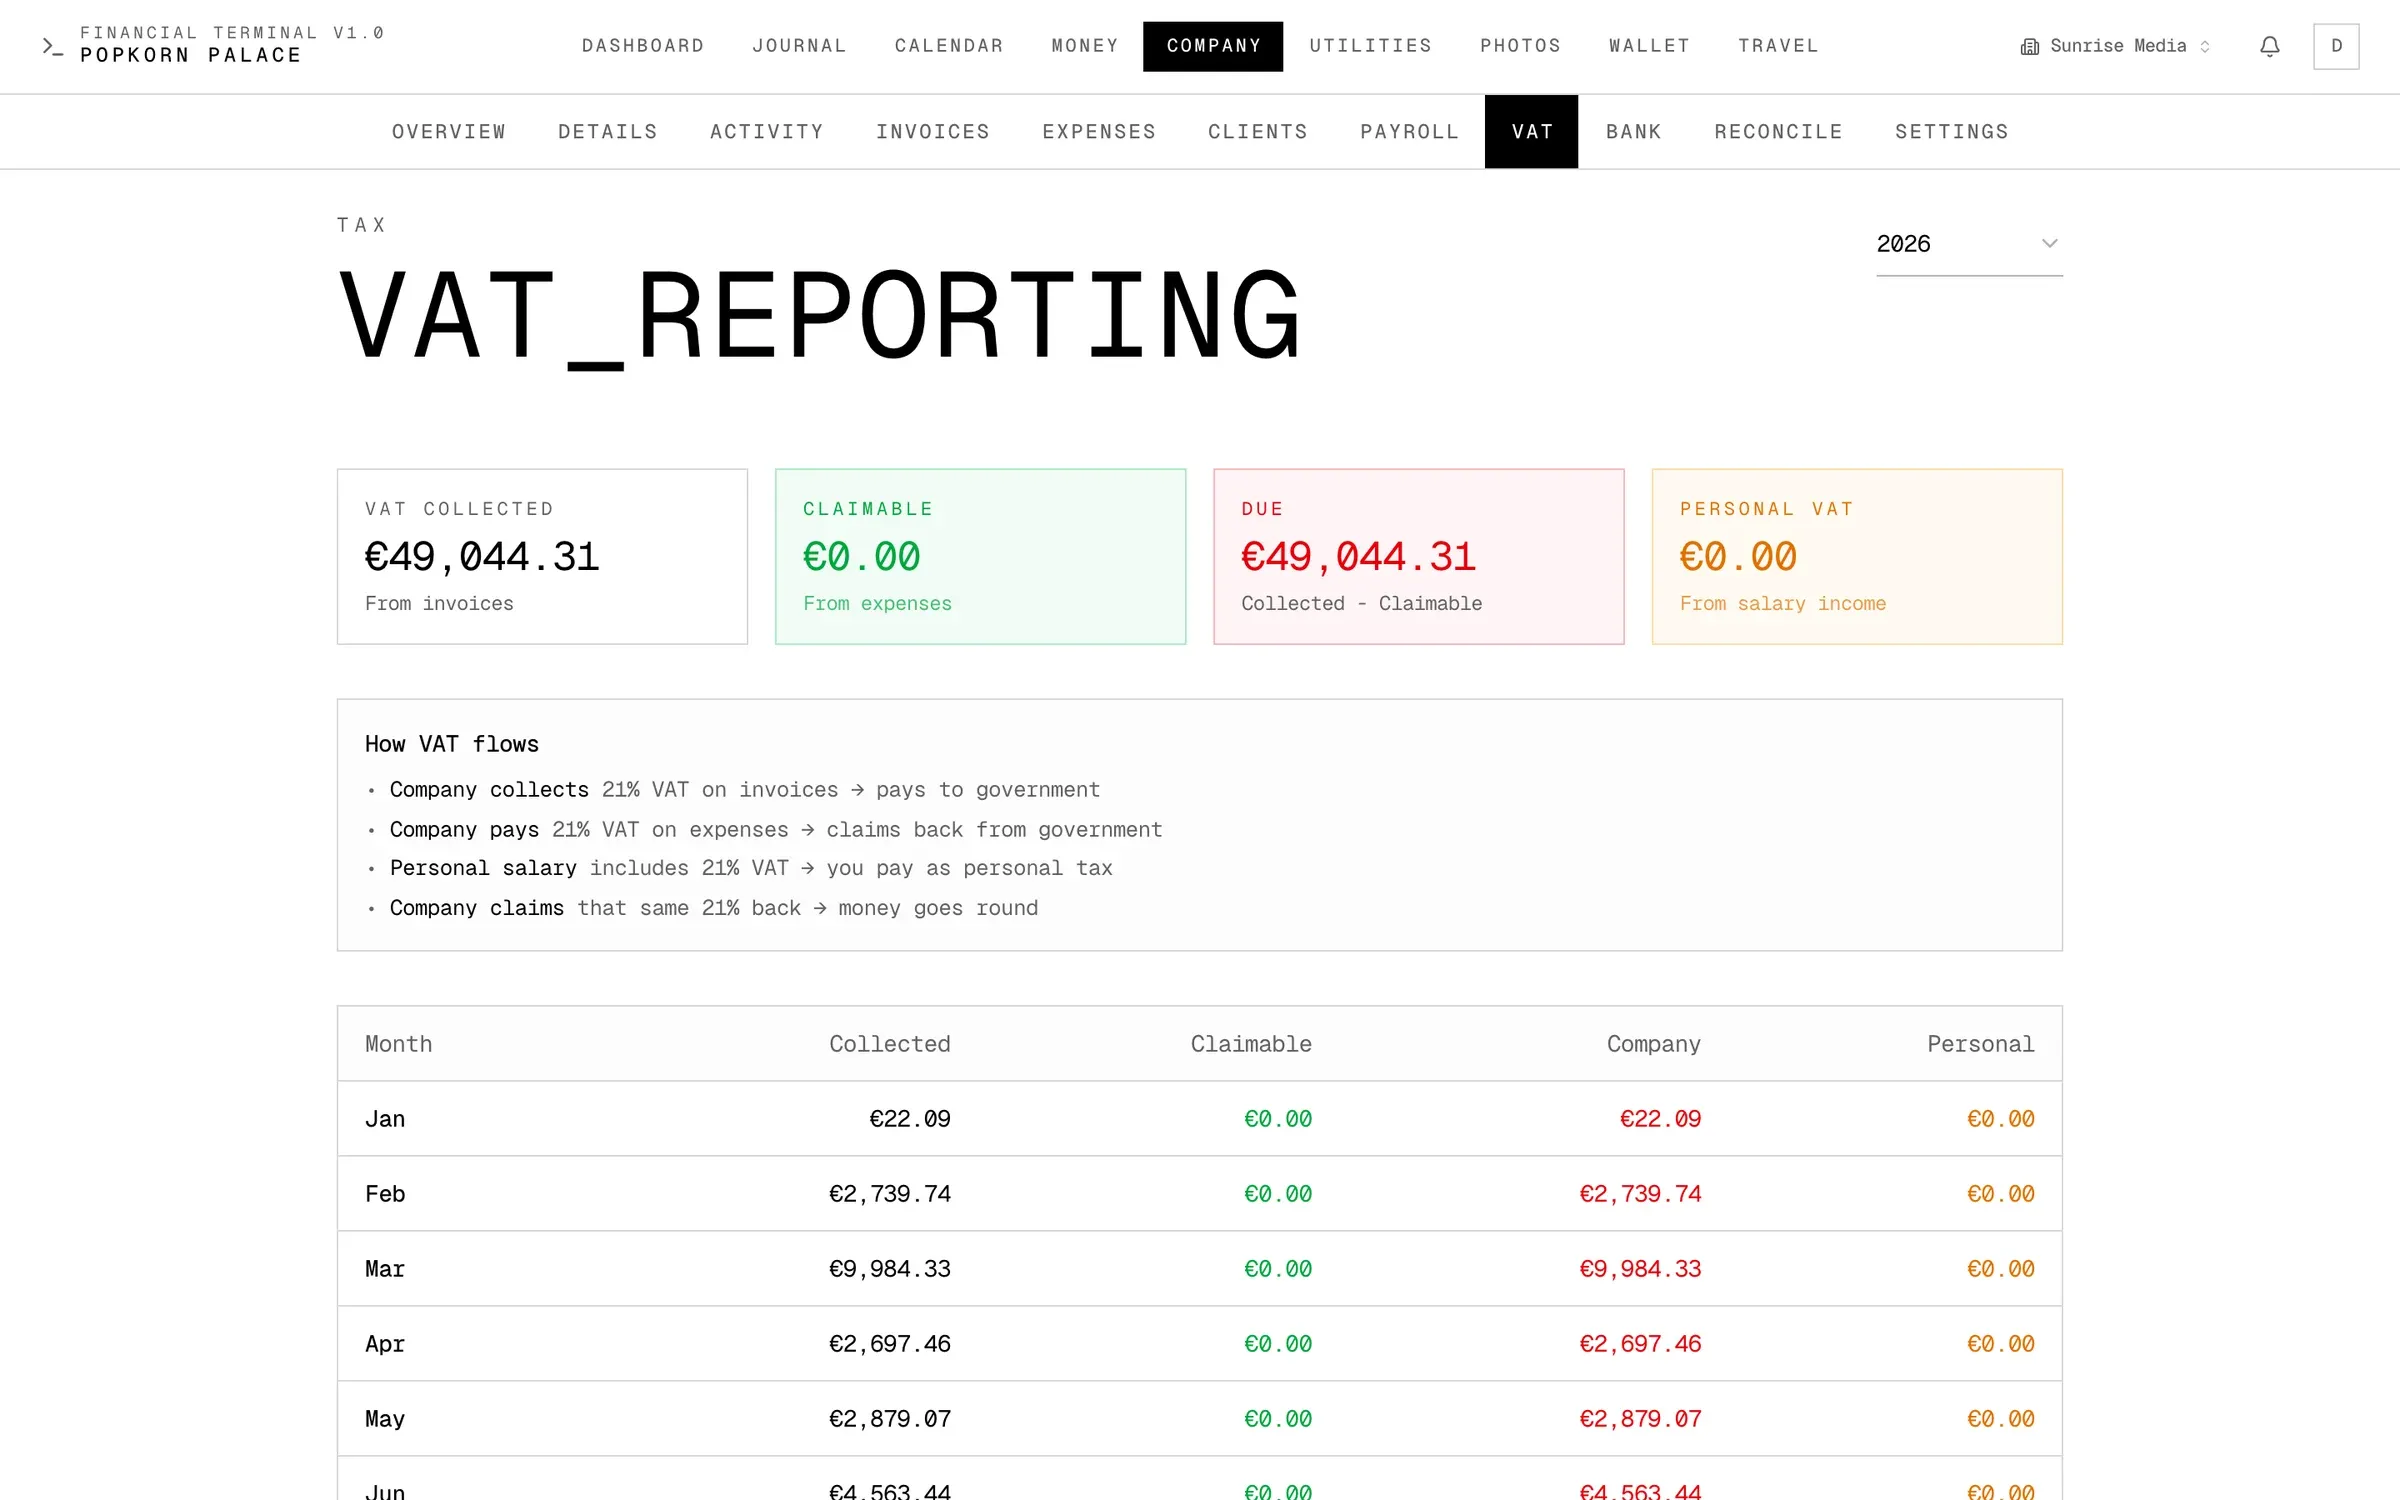Select the Company nav item
The image size is (2400, 1500).
pyautogui.click(x=1213, y=46)
